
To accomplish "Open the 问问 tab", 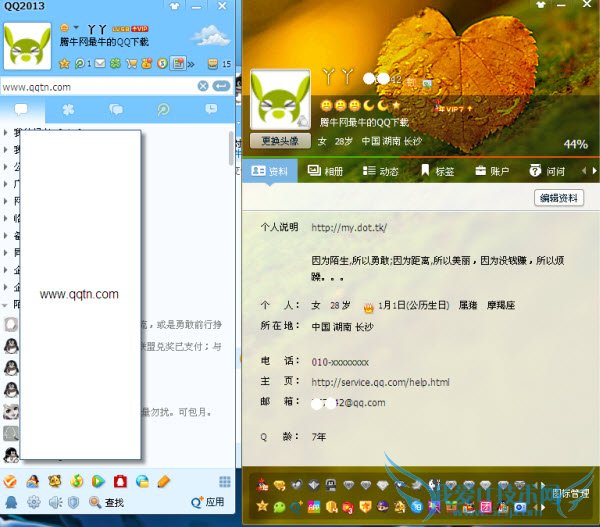I will click(547, 171).
